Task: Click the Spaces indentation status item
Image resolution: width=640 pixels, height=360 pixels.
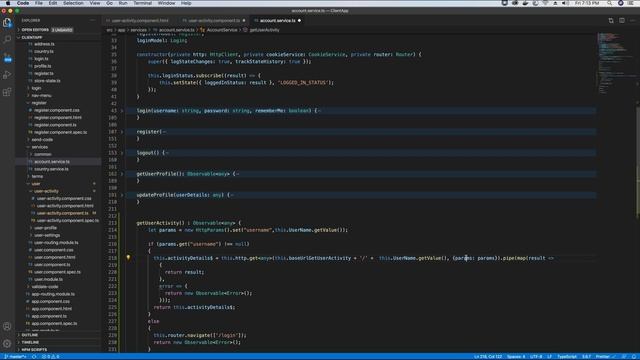Action: click(x=516, y=357)
